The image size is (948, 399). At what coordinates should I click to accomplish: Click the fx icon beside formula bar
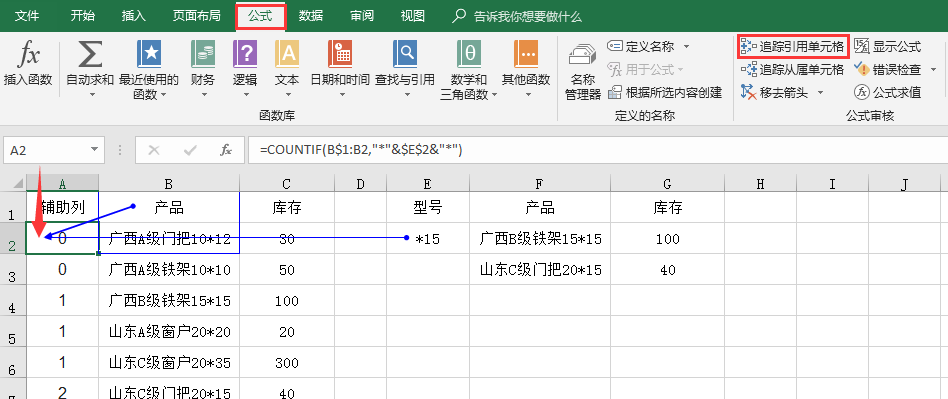226,150
